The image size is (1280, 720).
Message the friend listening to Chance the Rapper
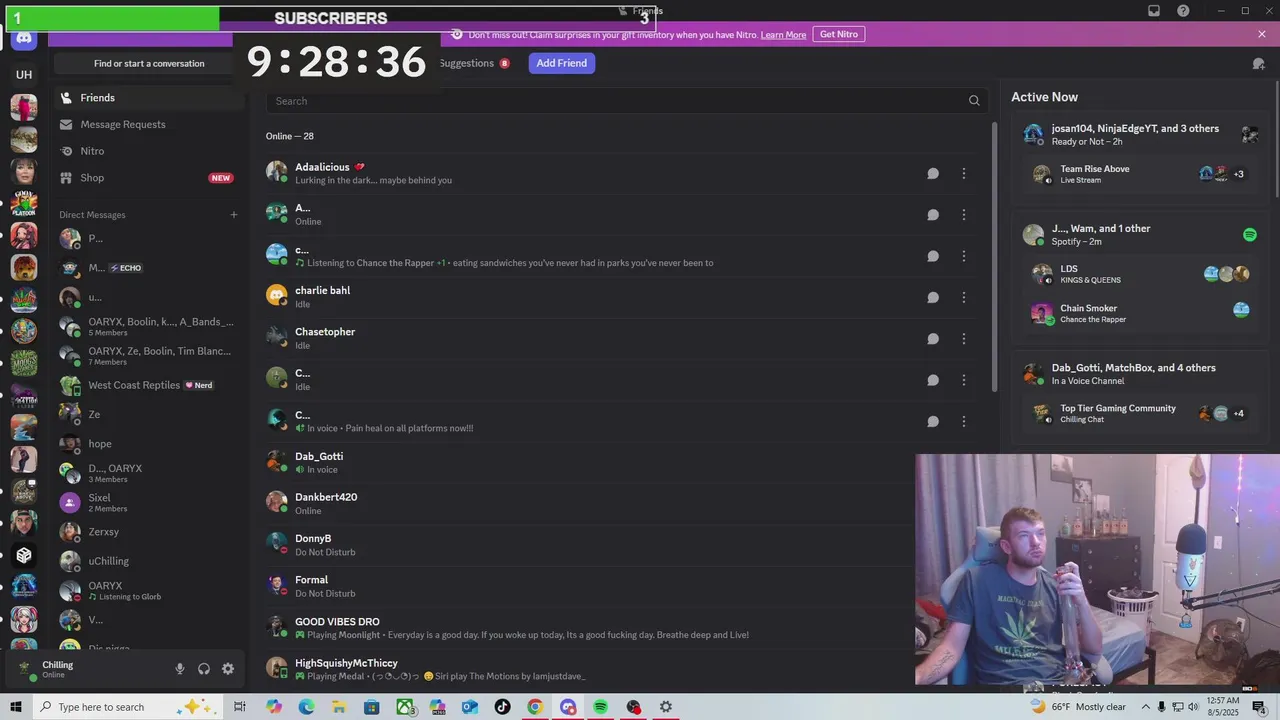[933, 256]
